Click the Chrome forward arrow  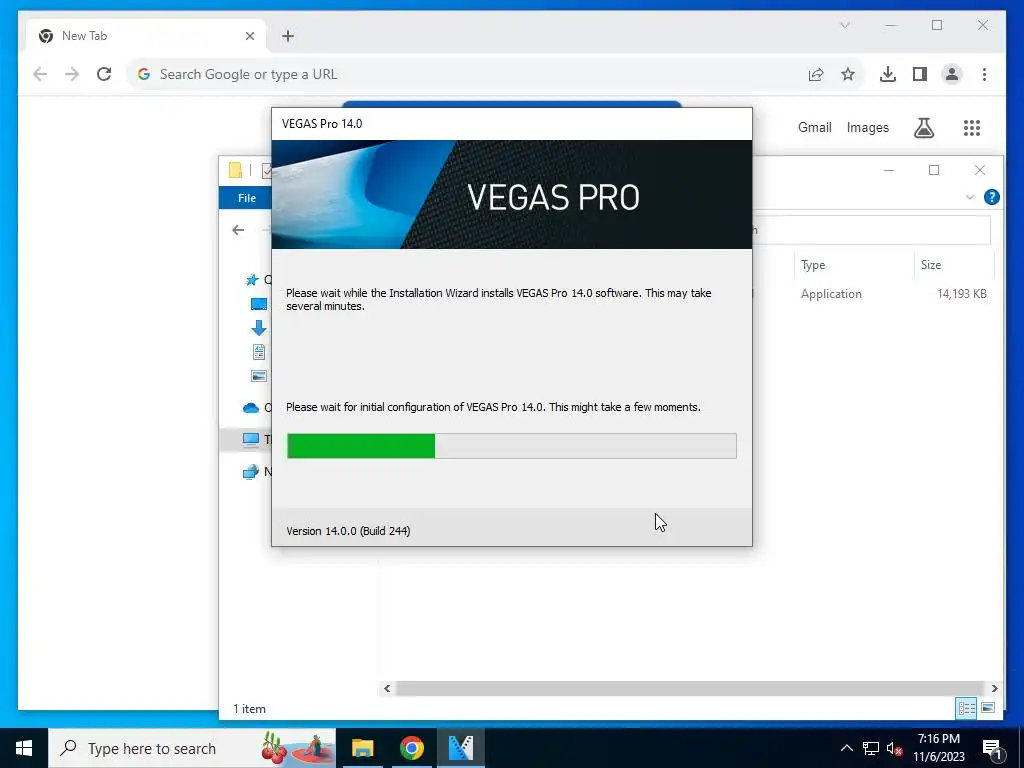pos(72,74)
